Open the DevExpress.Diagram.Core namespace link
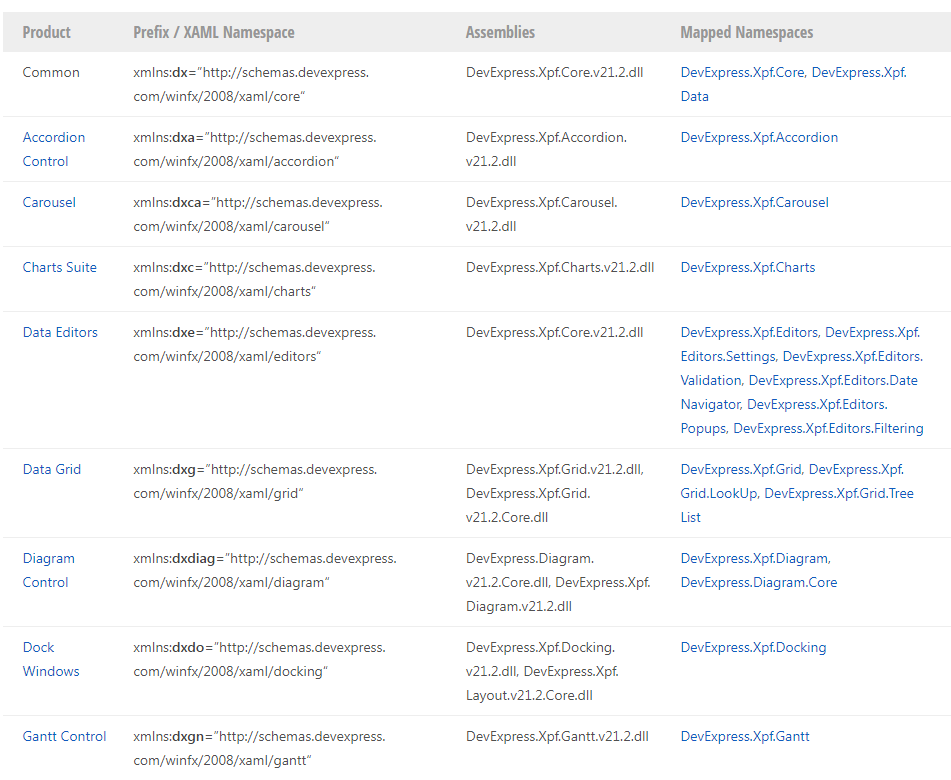This screenshot has height=780, width=951. (758, 583)
